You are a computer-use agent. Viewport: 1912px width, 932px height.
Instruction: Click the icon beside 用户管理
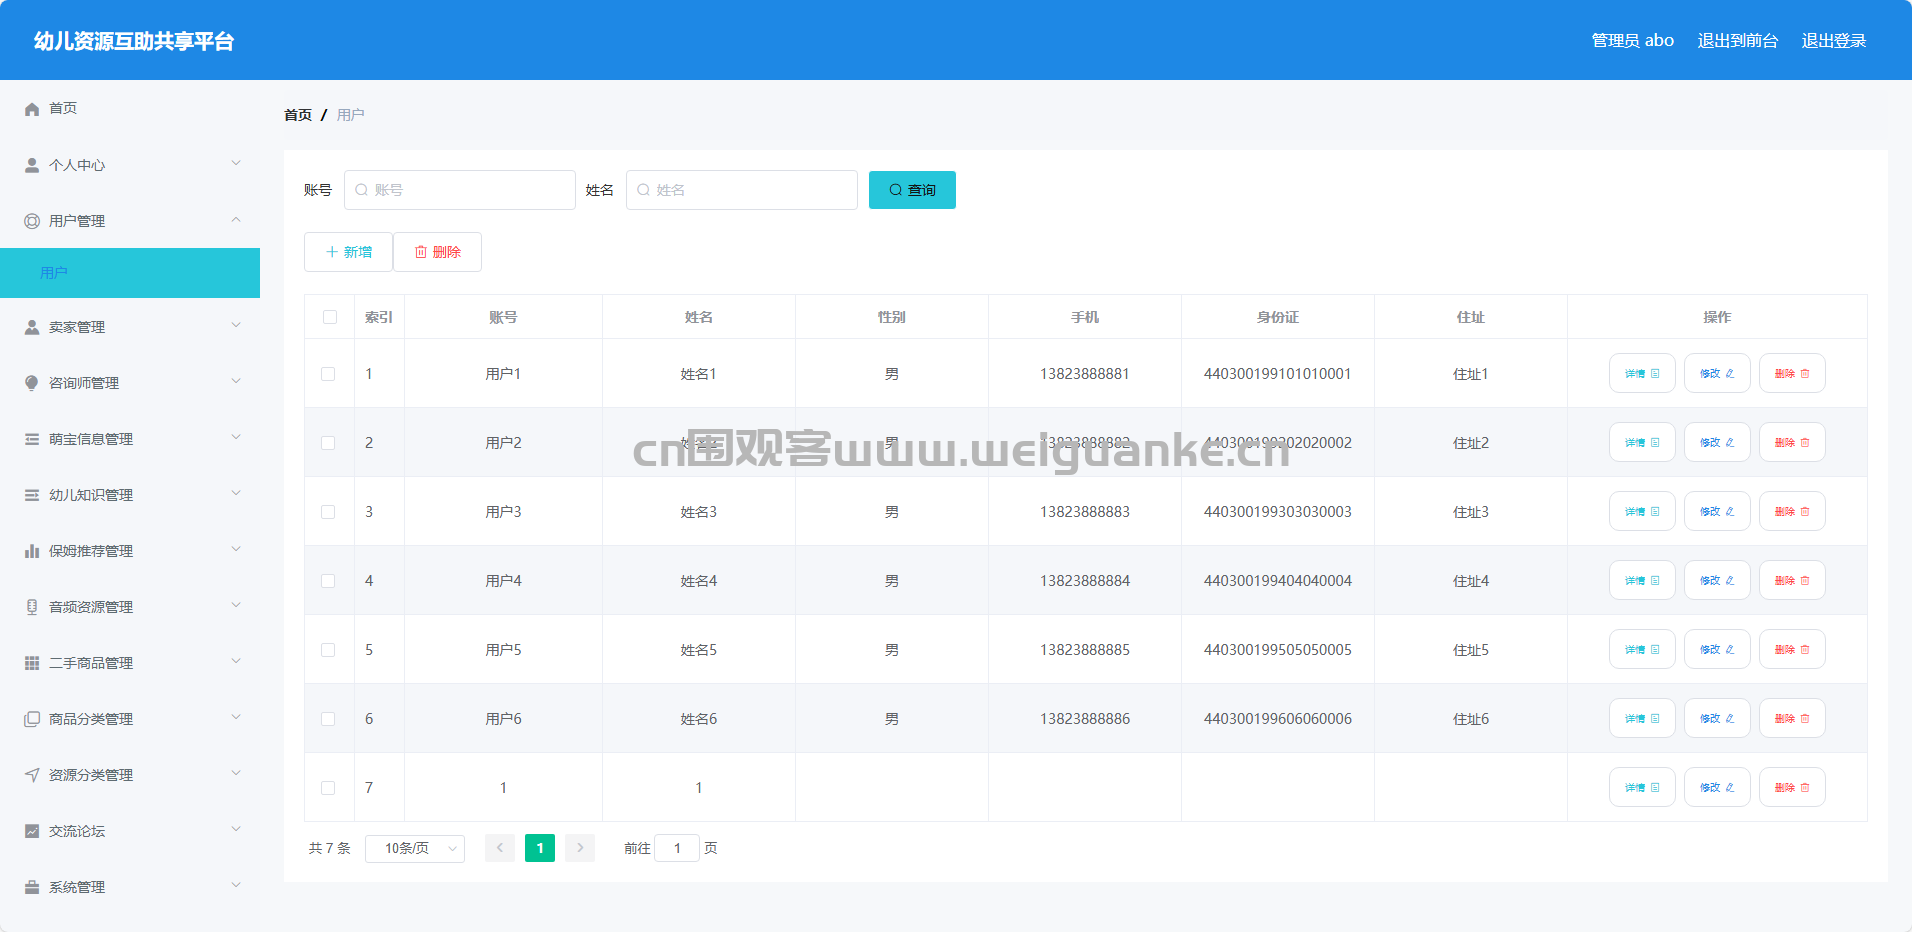32,221
